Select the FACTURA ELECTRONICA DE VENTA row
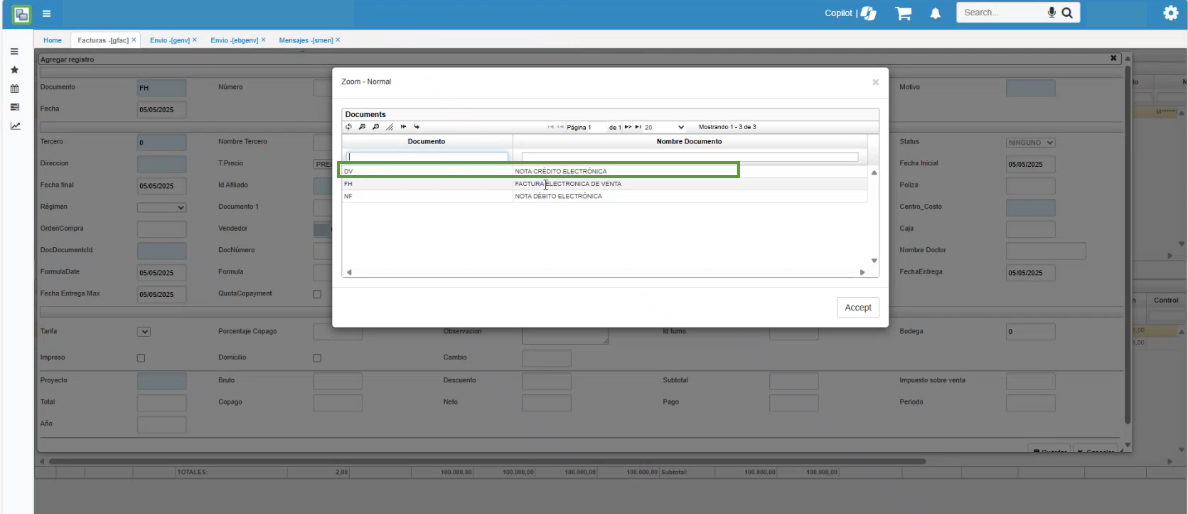 click(x=568, y=184)
